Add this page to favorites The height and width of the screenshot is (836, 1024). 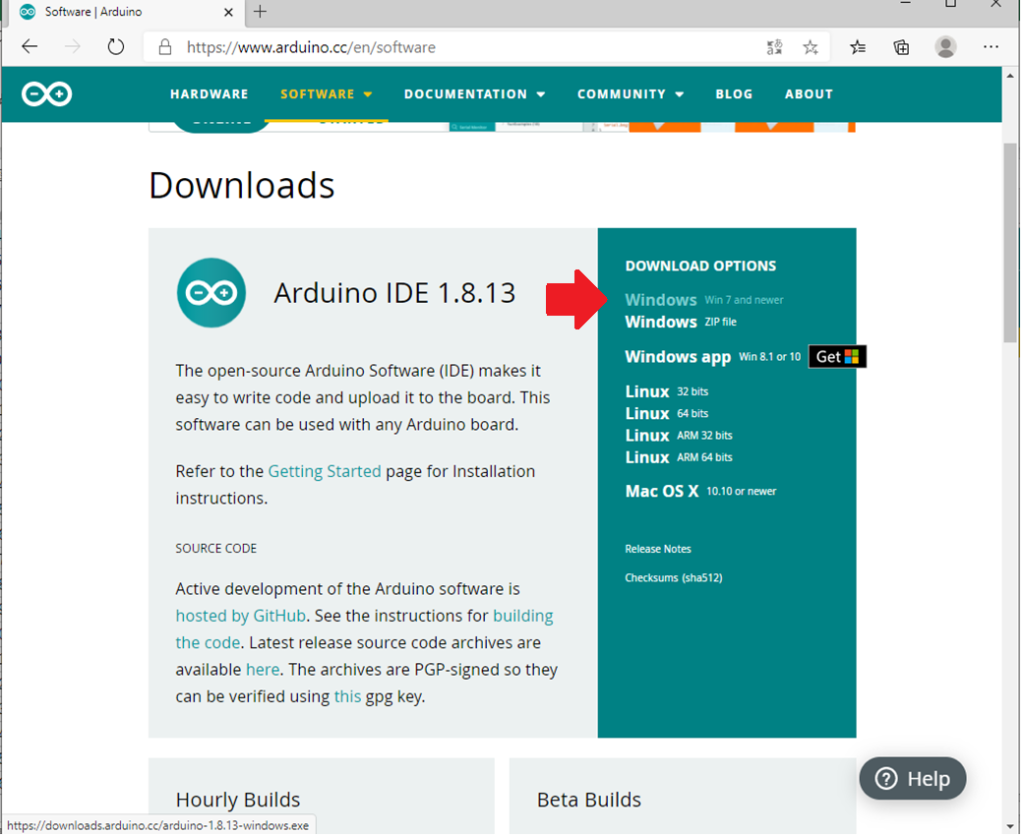(x=810, y=47)
